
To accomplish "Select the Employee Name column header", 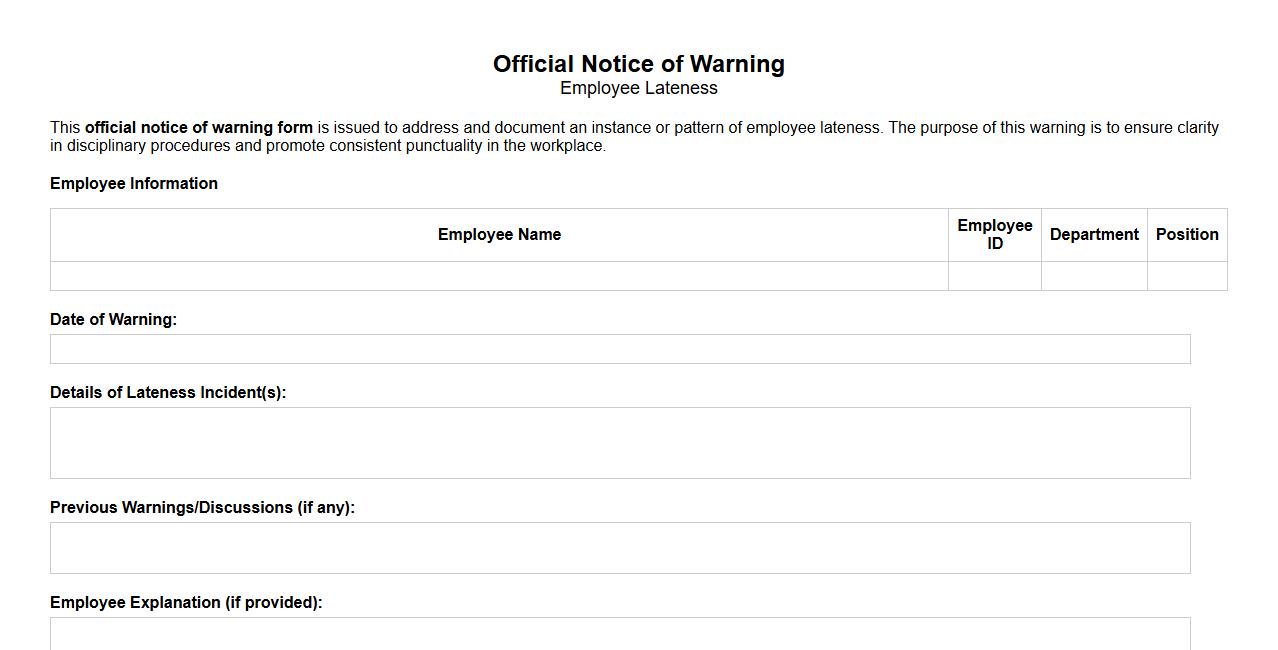I will point(499,234).
